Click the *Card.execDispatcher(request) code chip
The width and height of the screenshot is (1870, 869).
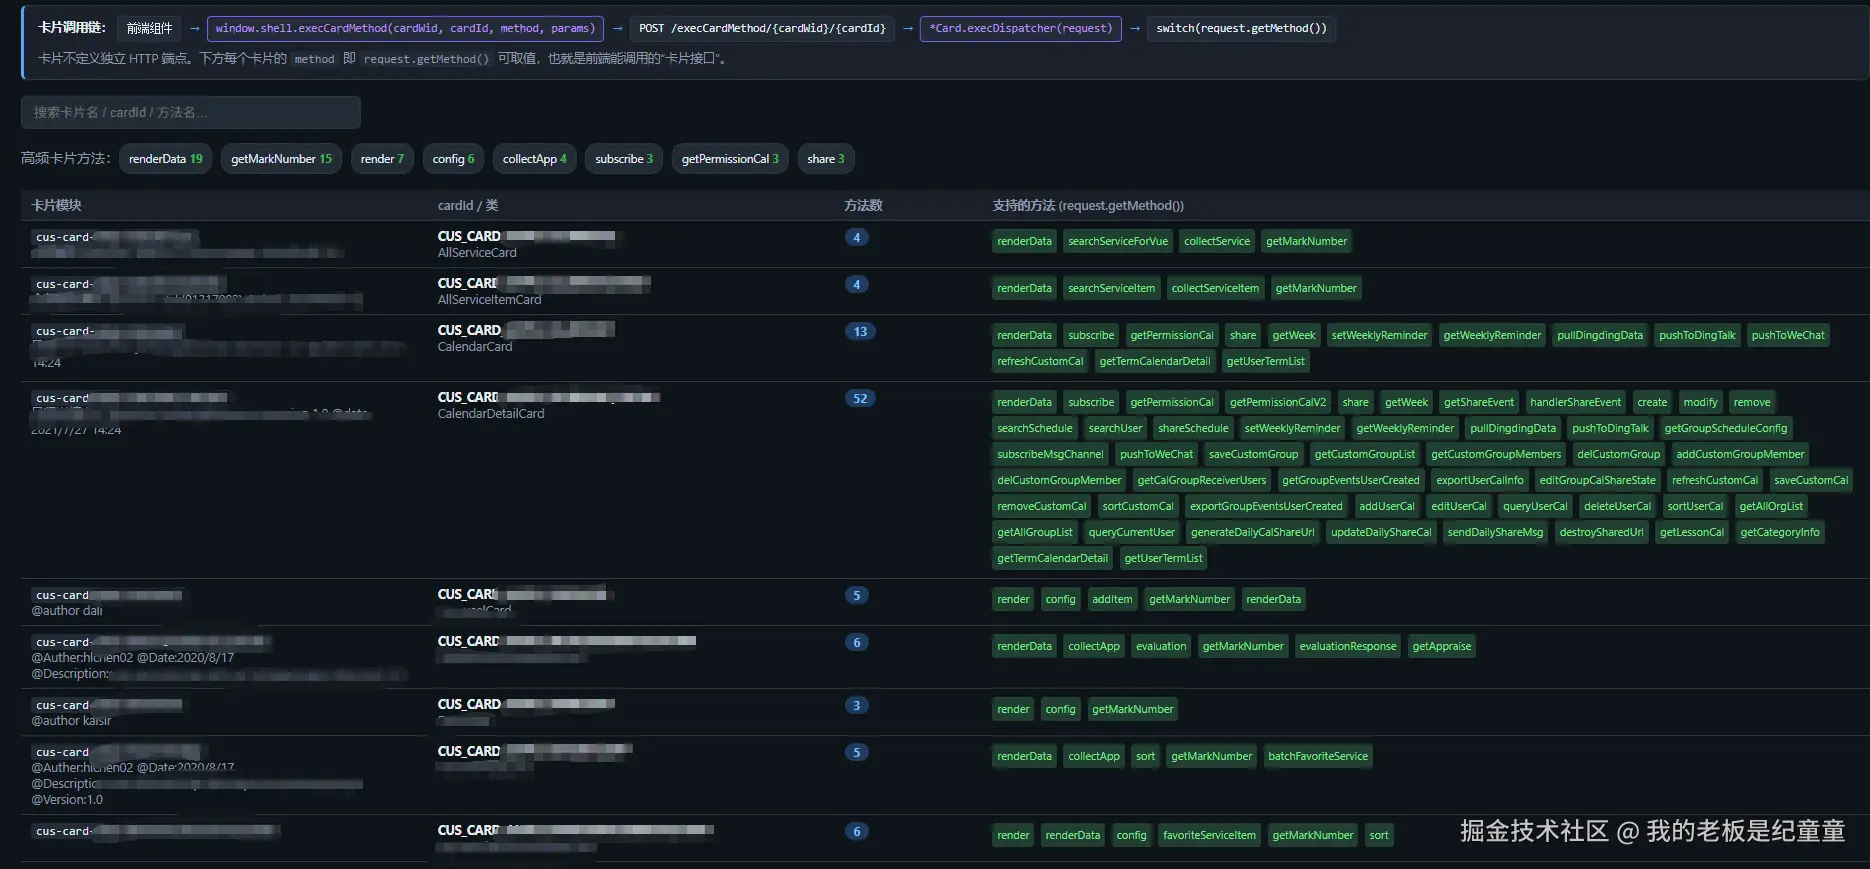tap(1020, 28)
